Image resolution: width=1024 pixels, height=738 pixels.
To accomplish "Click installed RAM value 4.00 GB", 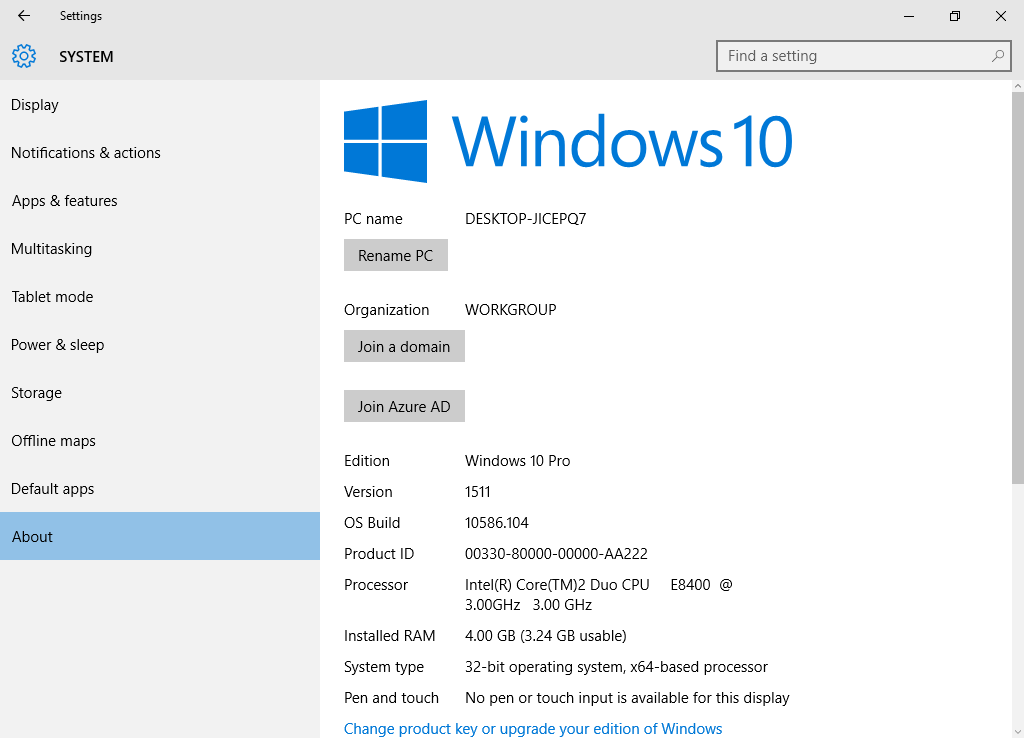I will click(545, 635).
